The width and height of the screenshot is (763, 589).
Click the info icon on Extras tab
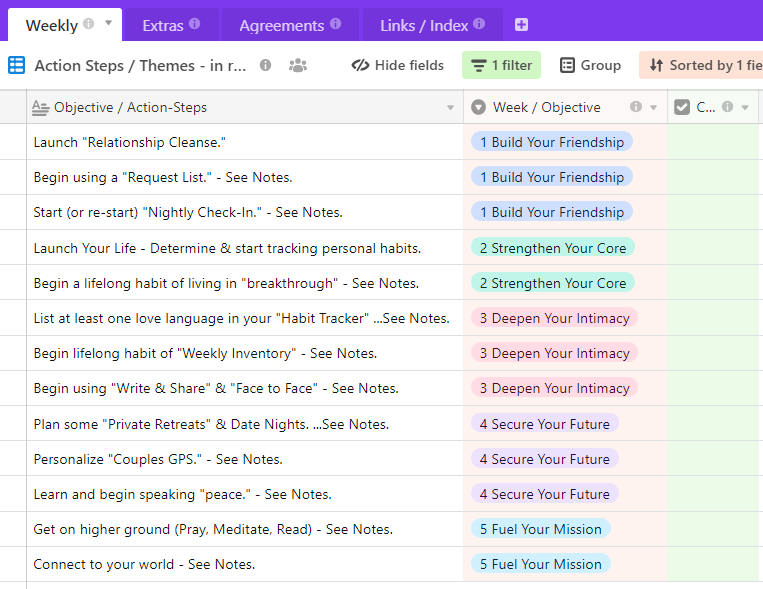[195, 24]
